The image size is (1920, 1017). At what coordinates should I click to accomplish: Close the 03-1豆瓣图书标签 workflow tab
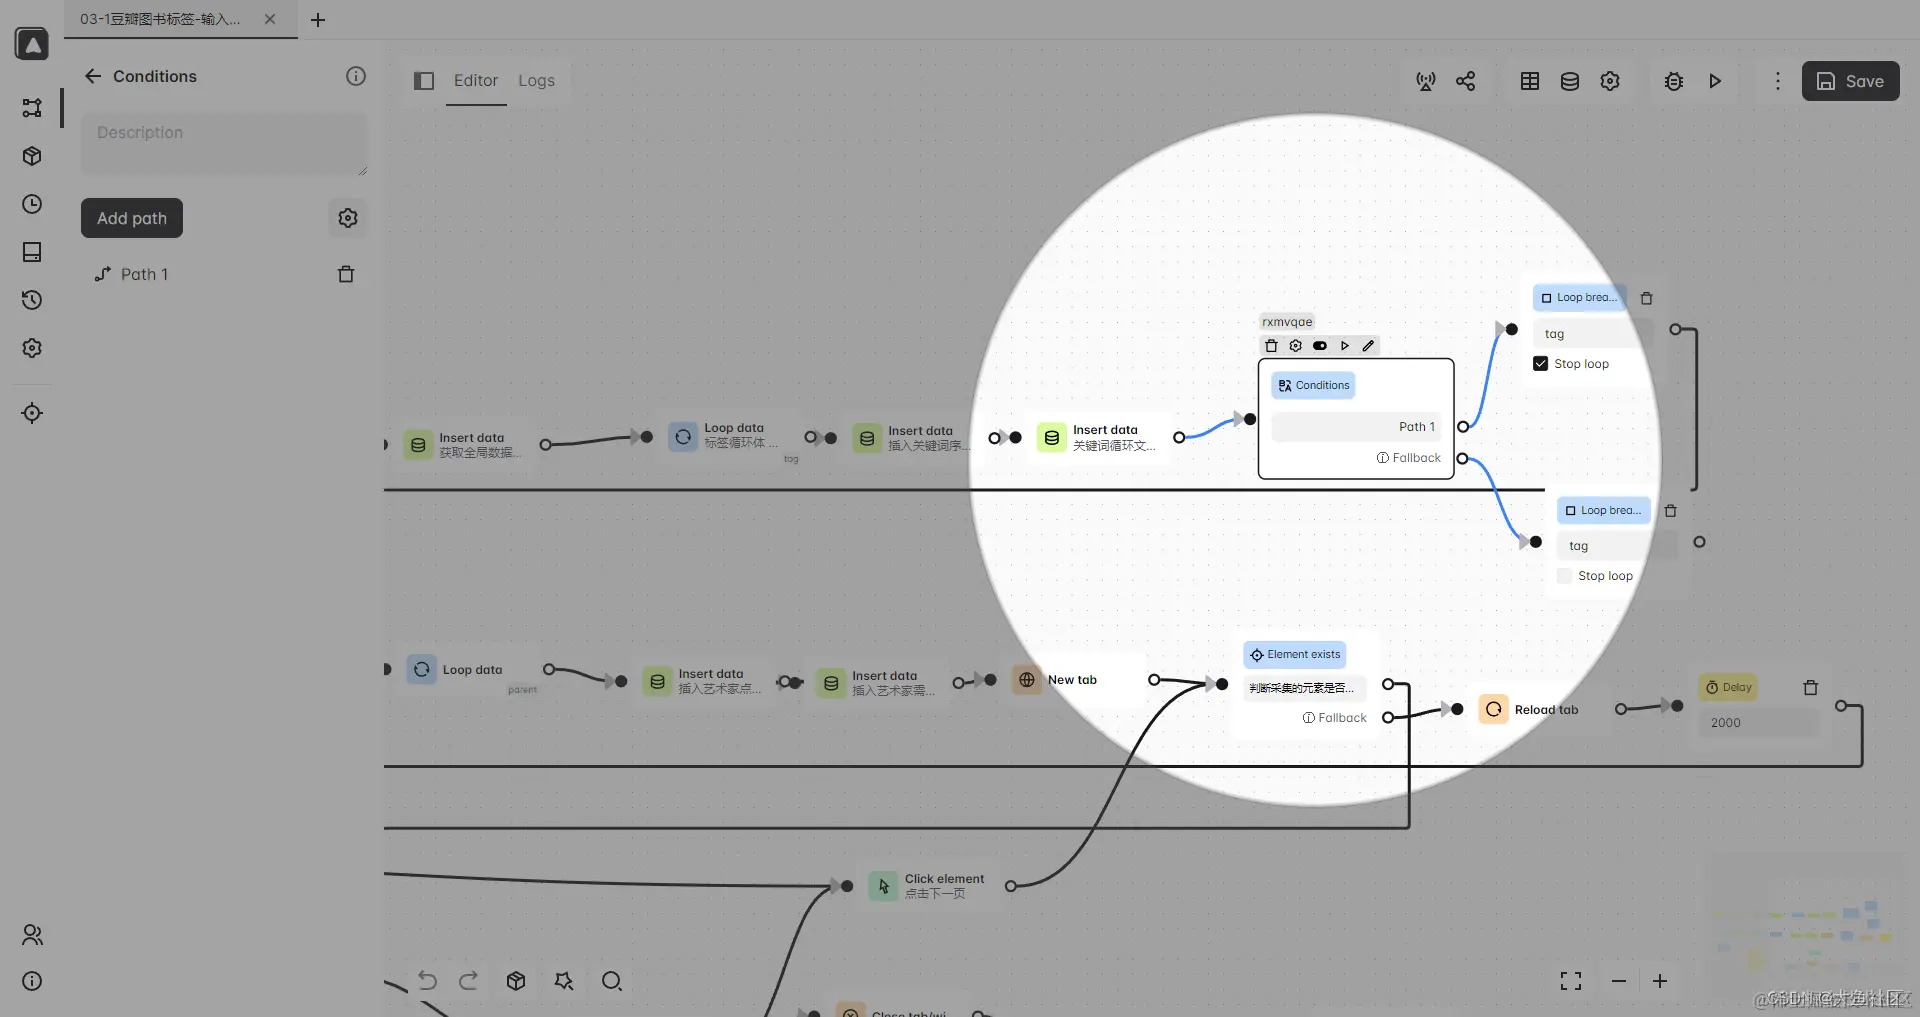pyautogui.click(x=270, y=19)
